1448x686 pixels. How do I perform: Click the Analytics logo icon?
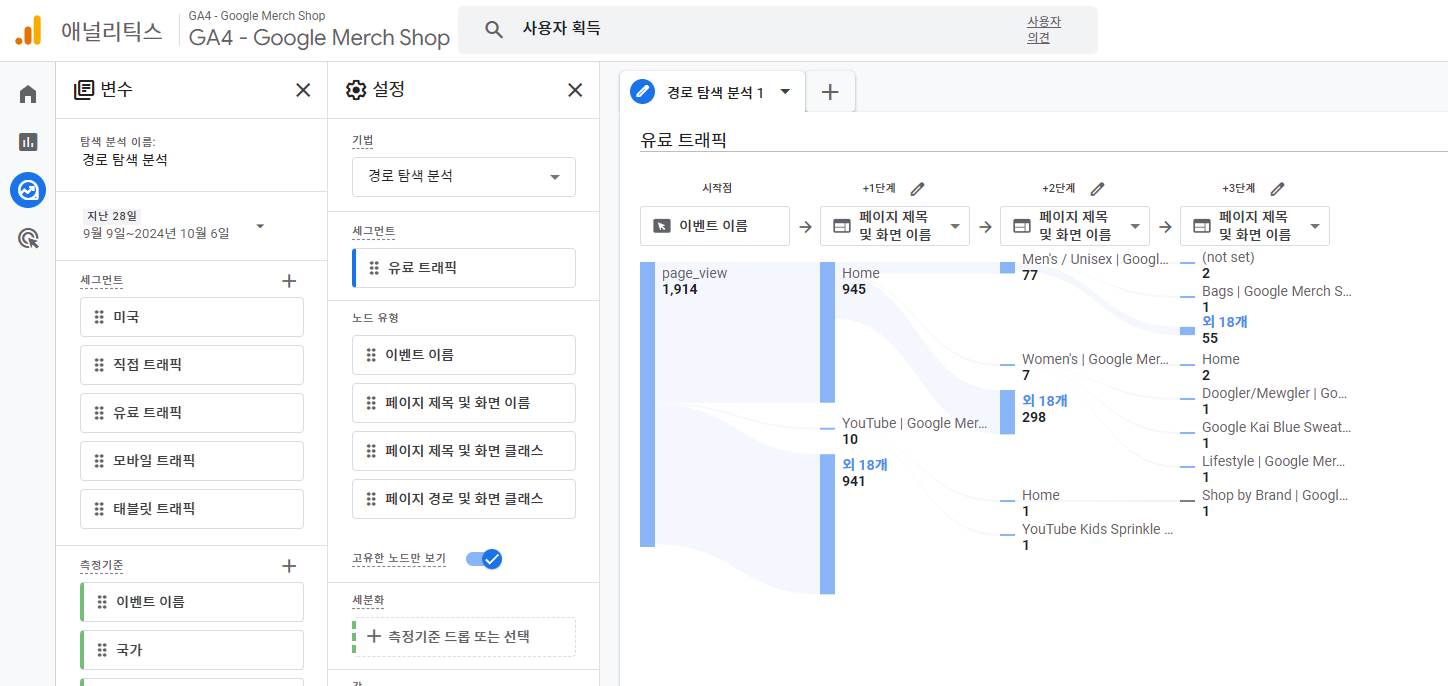click(x=28, y=30)
